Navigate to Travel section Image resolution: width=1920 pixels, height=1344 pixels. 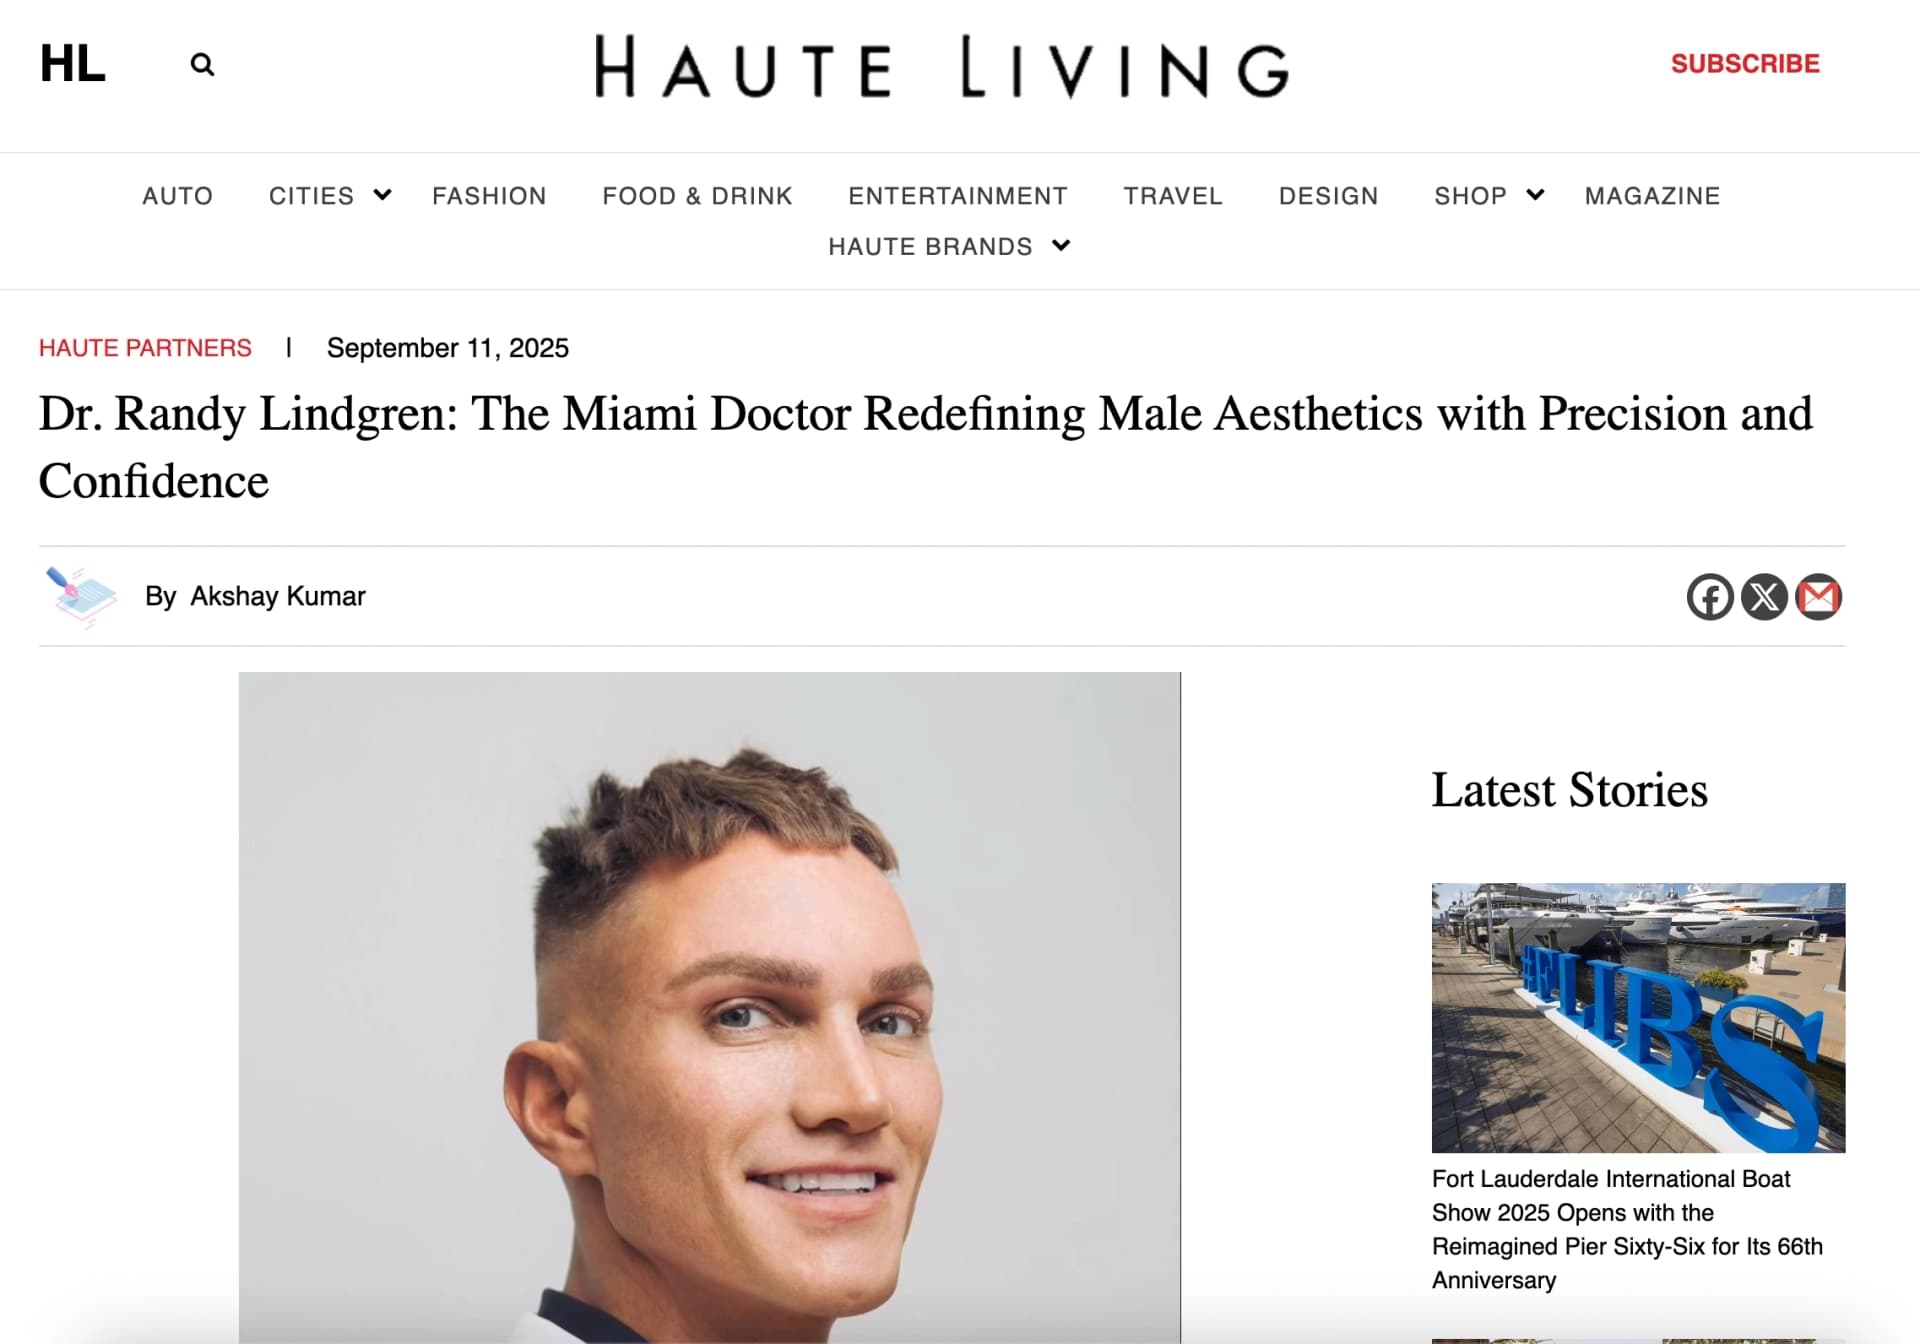tap(1173, 196)
